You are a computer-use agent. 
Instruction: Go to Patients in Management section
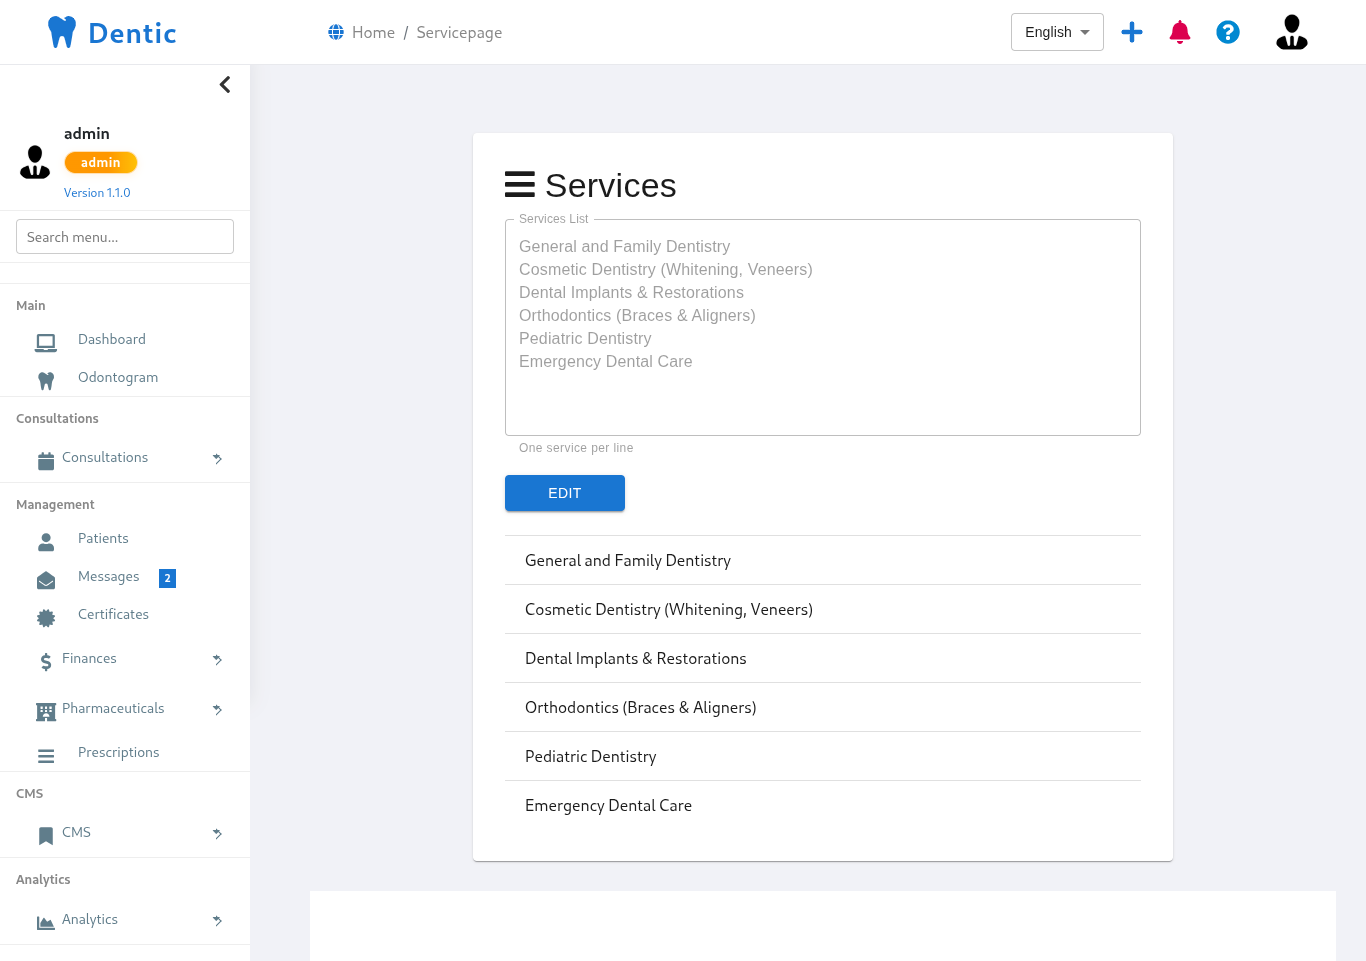[103, 539]
